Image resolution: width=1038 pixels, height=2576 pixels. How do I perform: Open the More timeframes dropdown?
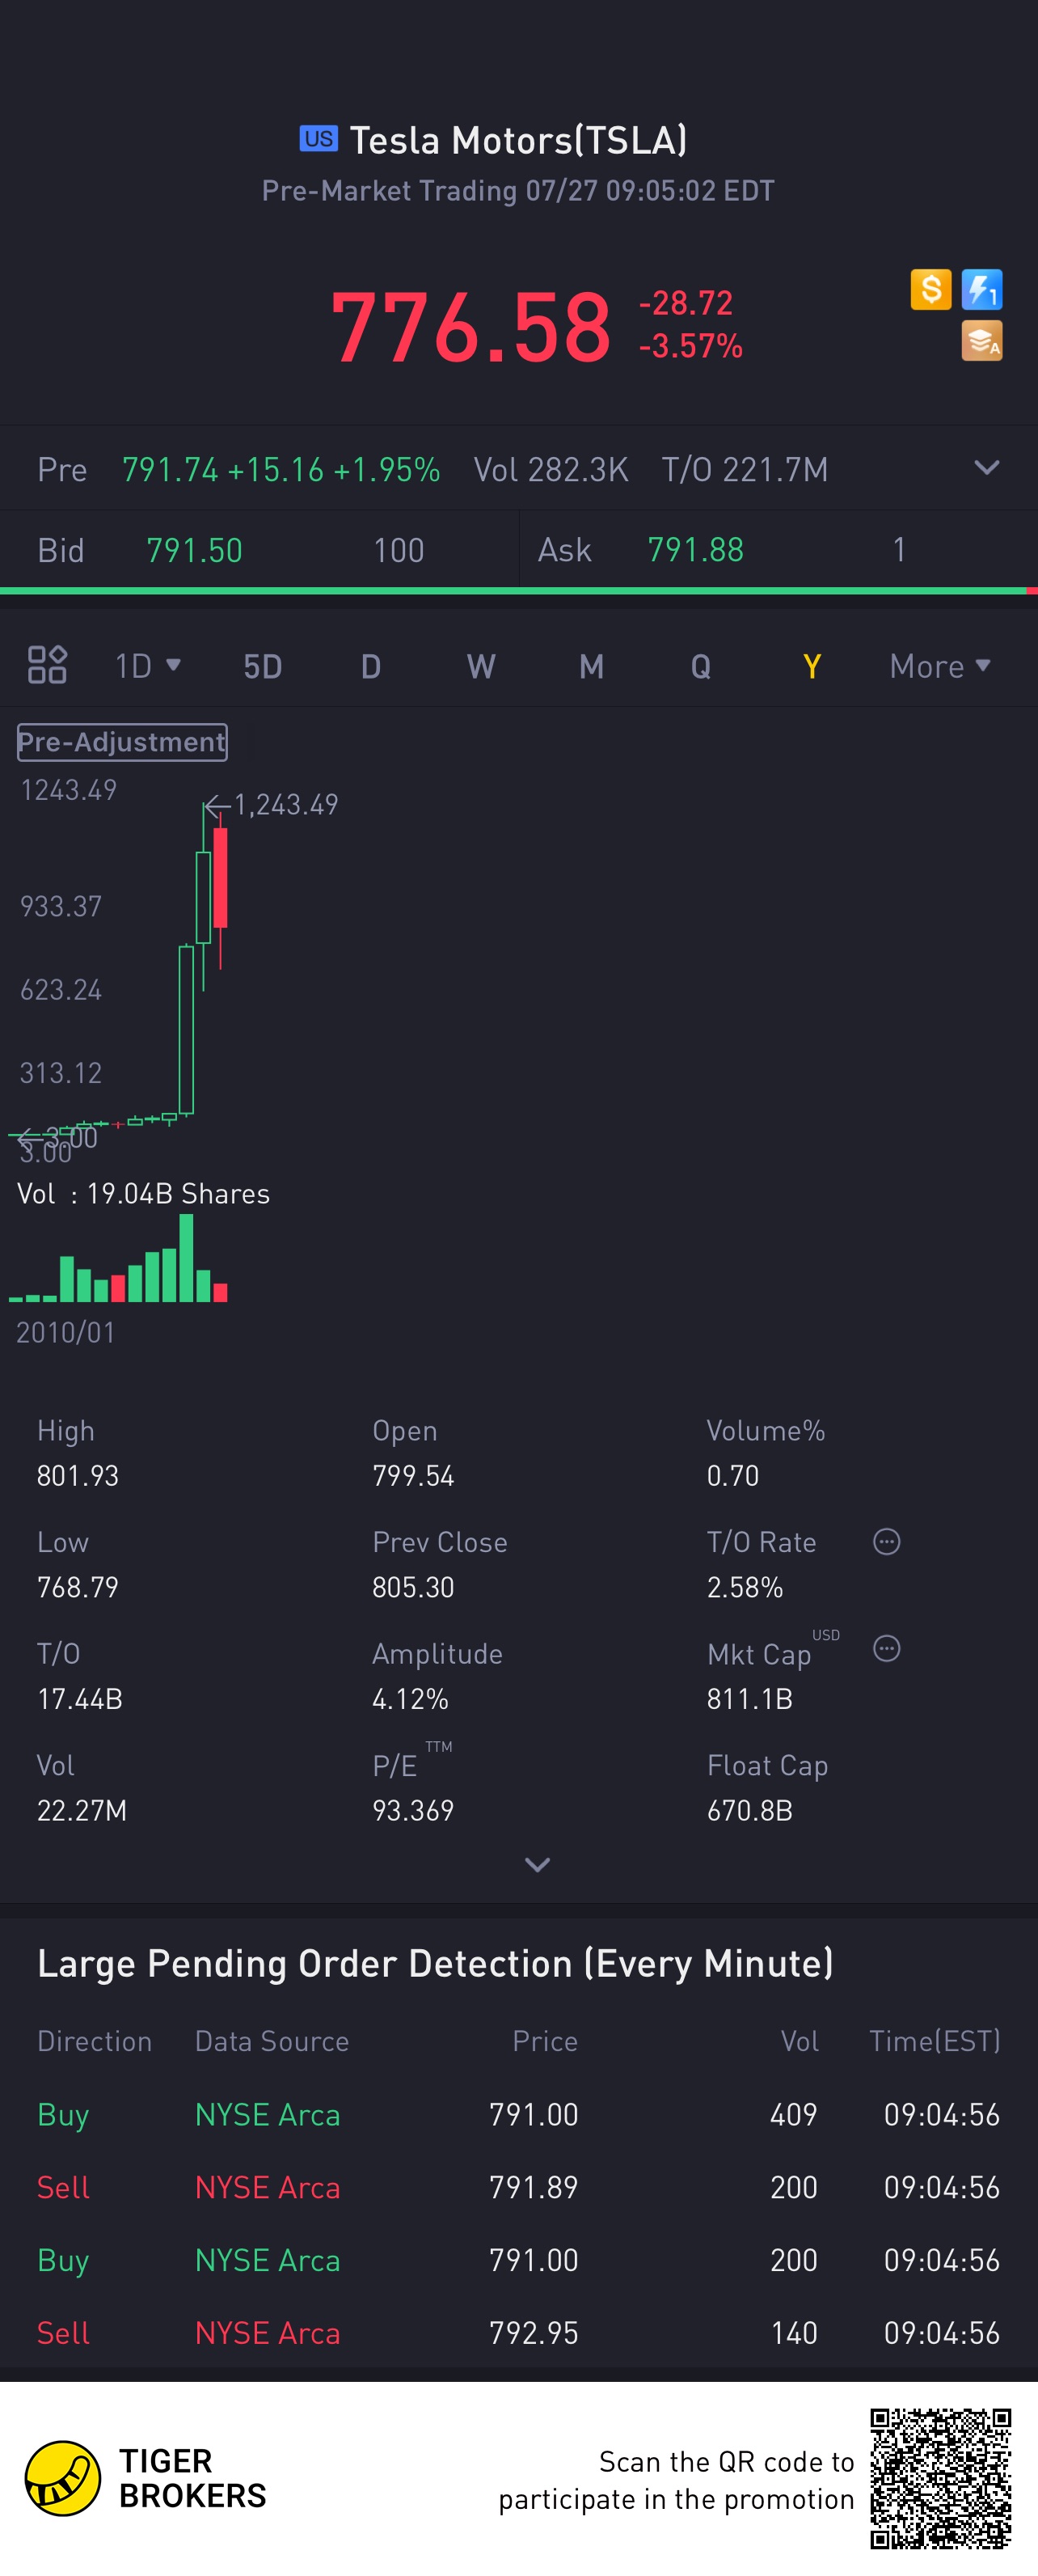(x=939, y=666)
